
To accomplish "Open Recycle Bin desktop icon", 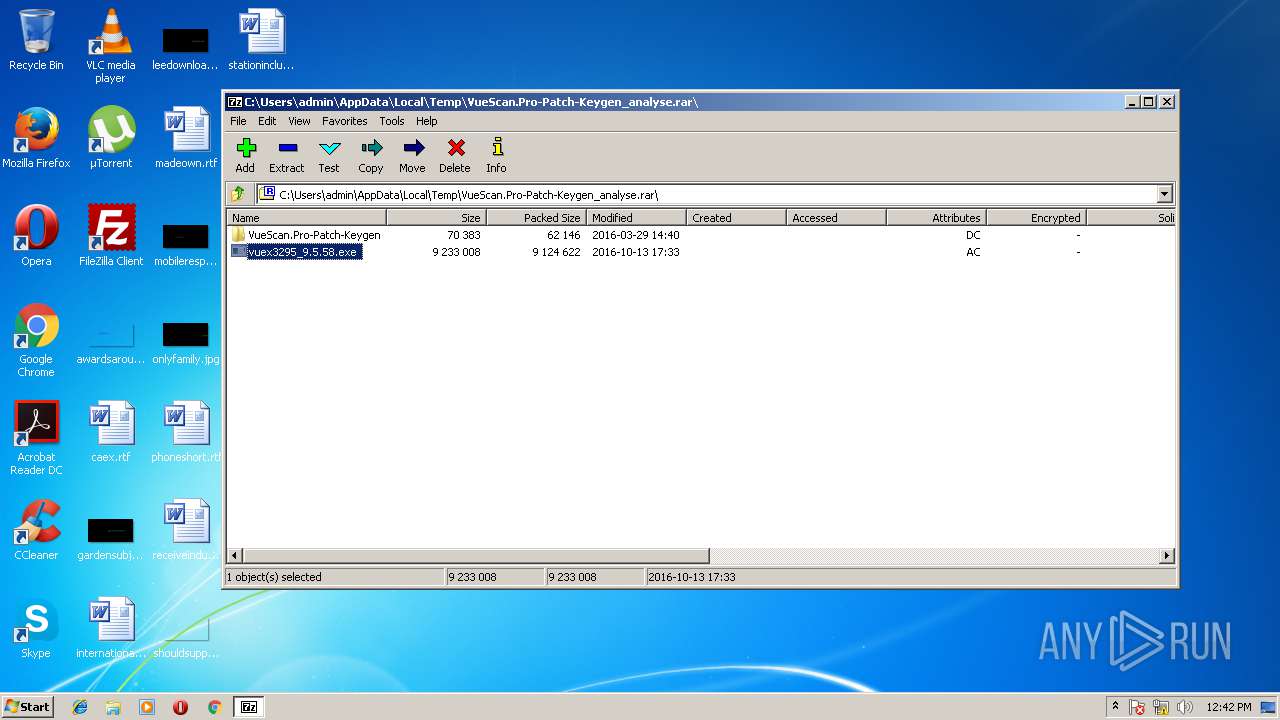I will pos(36,40).
